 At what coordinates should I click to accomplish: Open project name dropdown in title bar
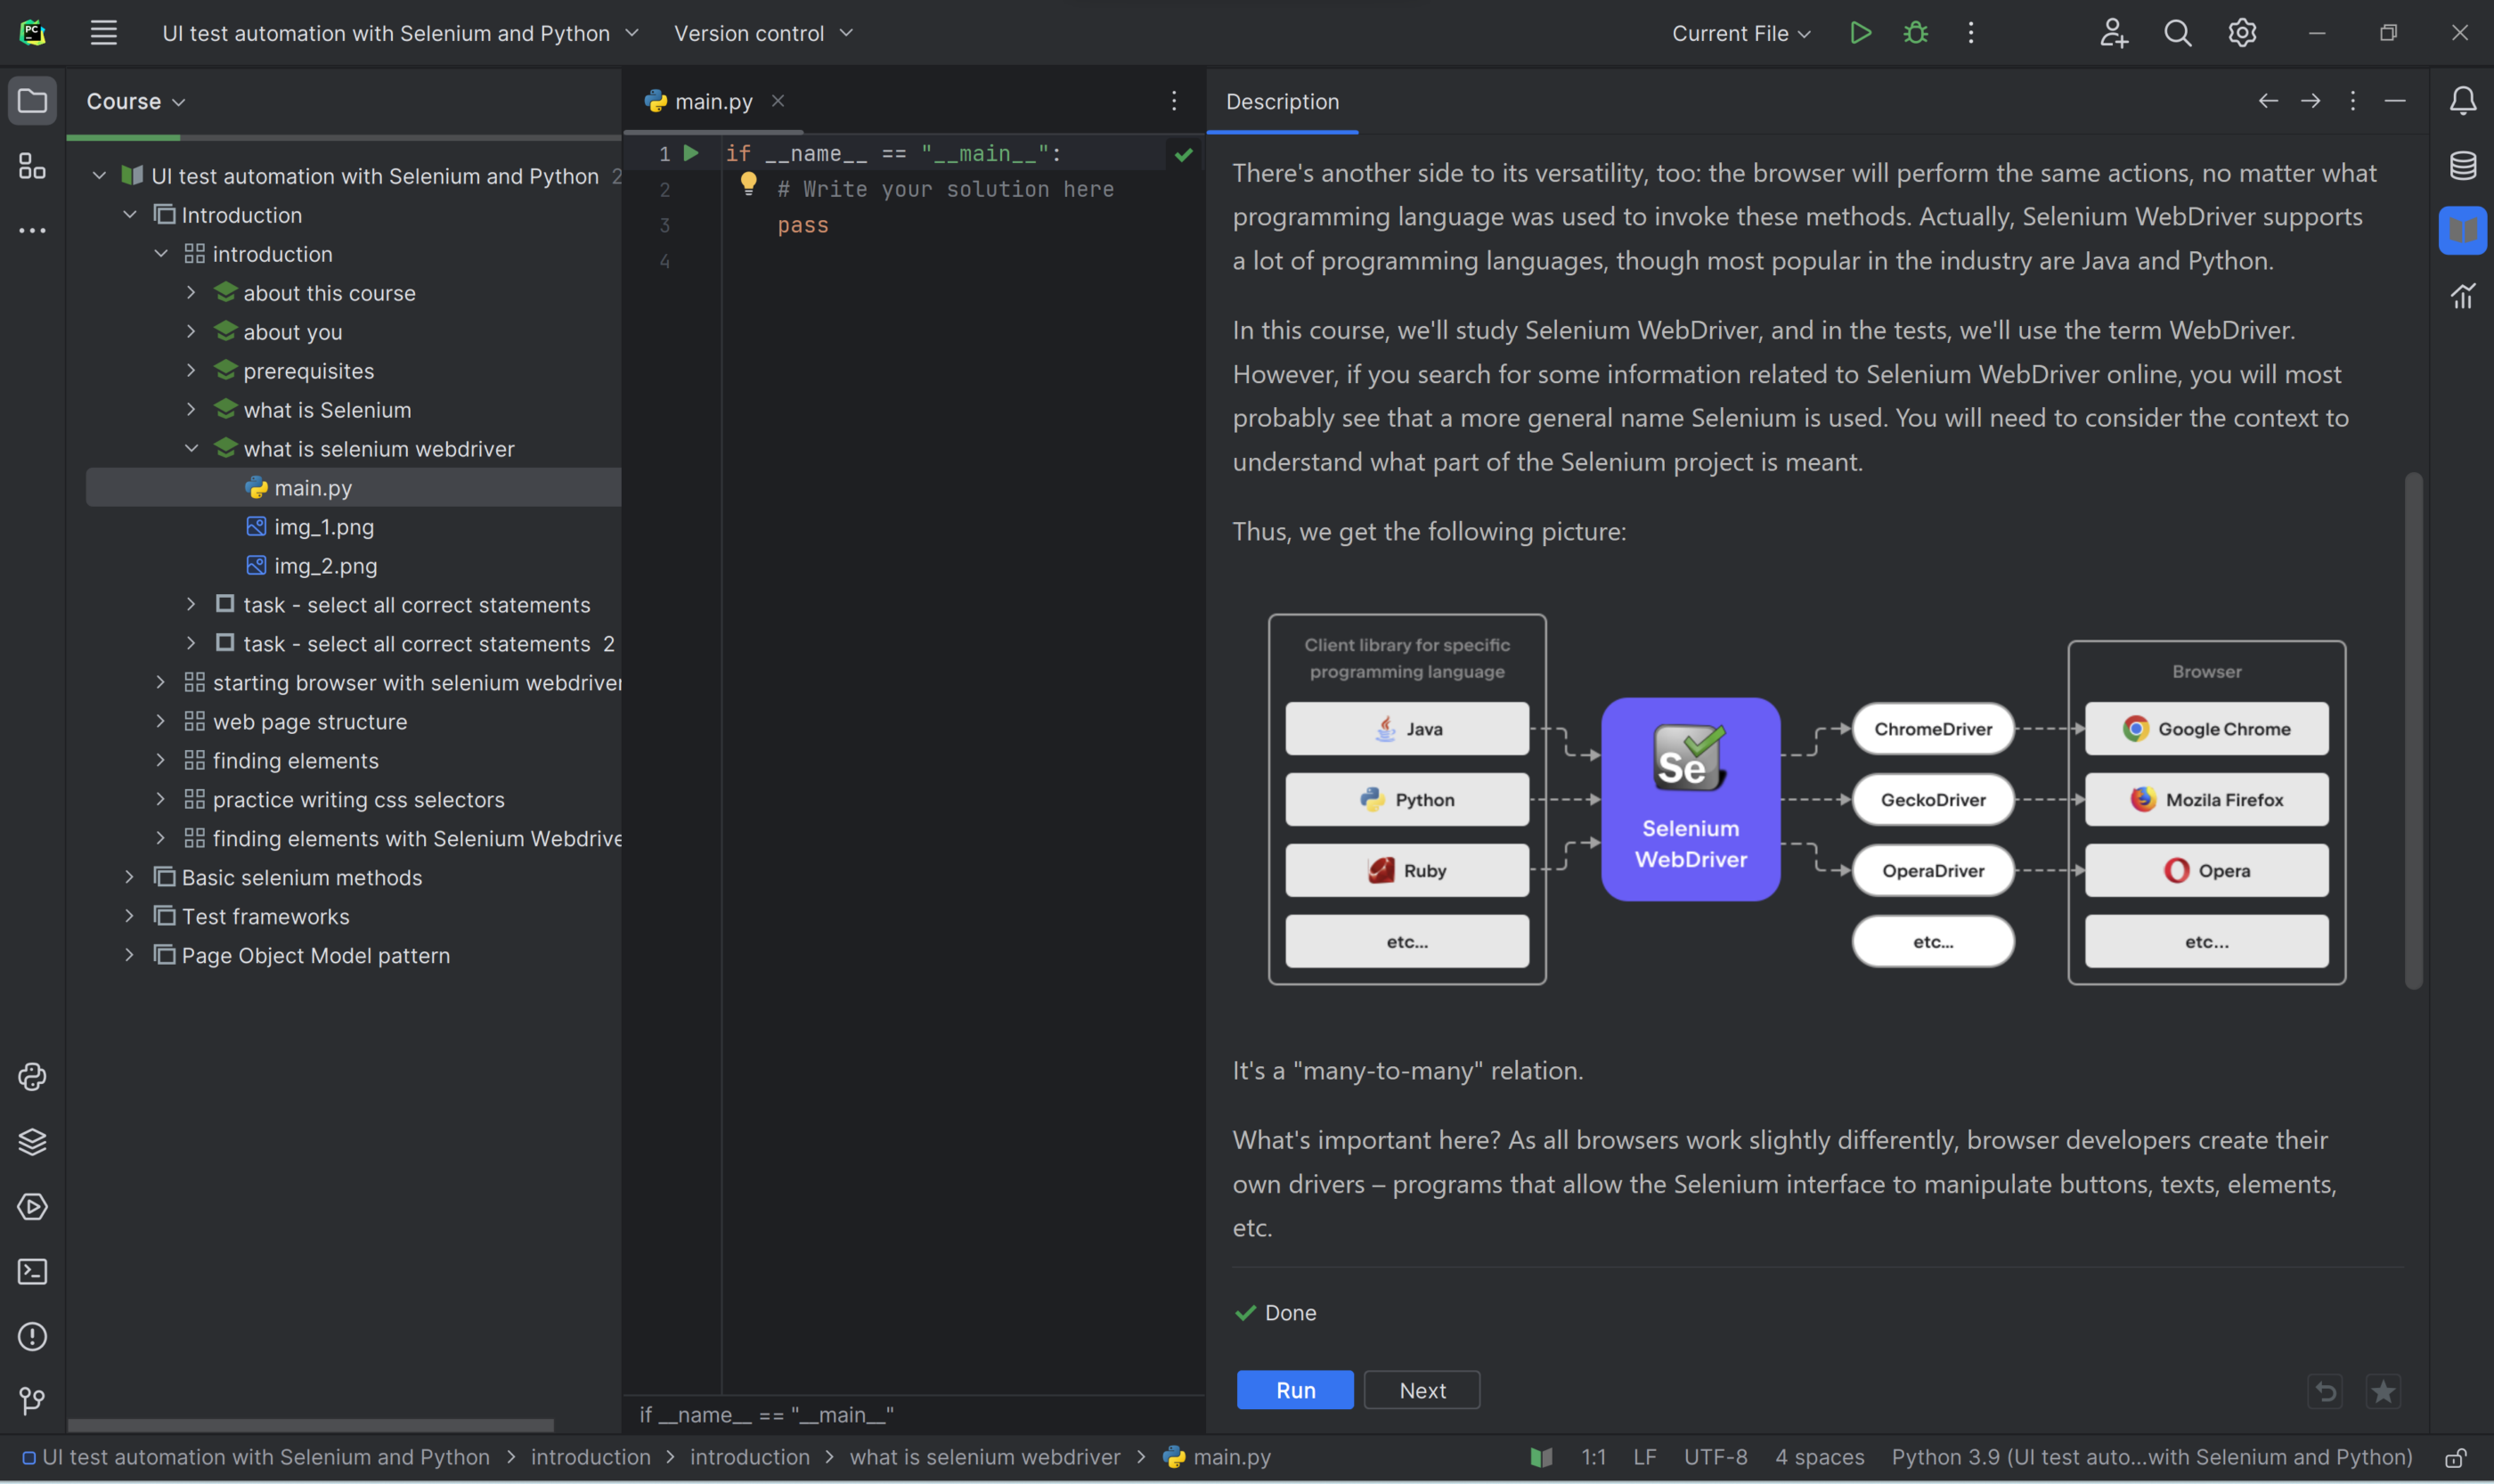[x=400, y=33]
